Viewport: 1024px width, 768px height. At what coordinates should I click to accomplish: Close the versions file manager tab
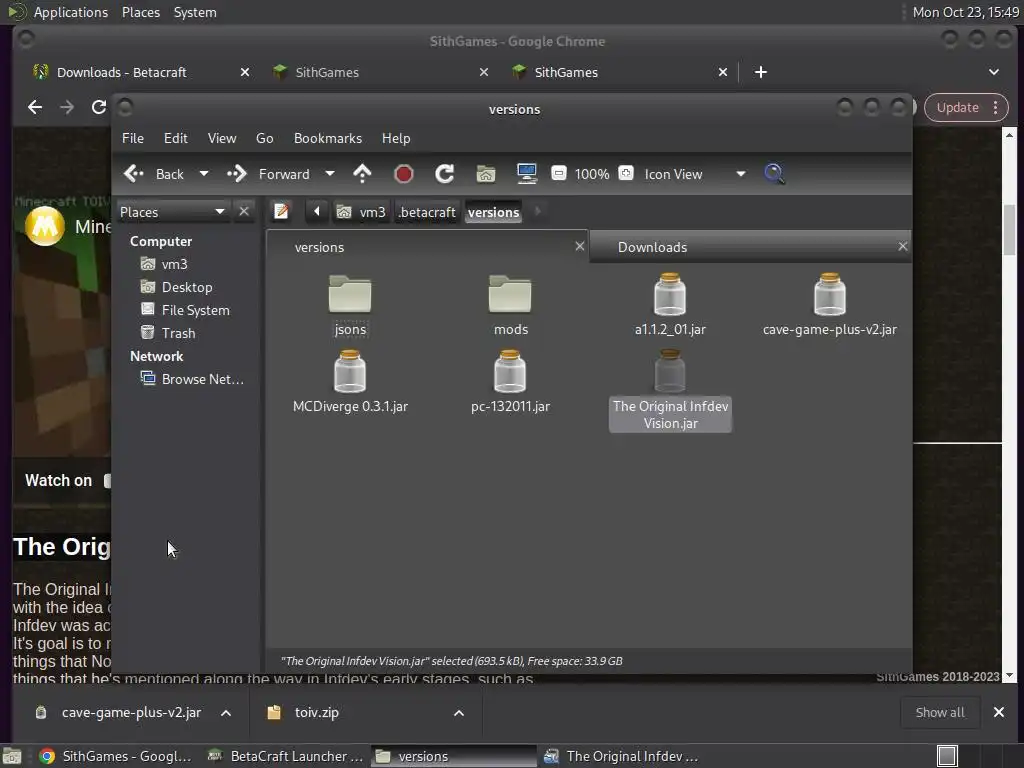point(579,246)
